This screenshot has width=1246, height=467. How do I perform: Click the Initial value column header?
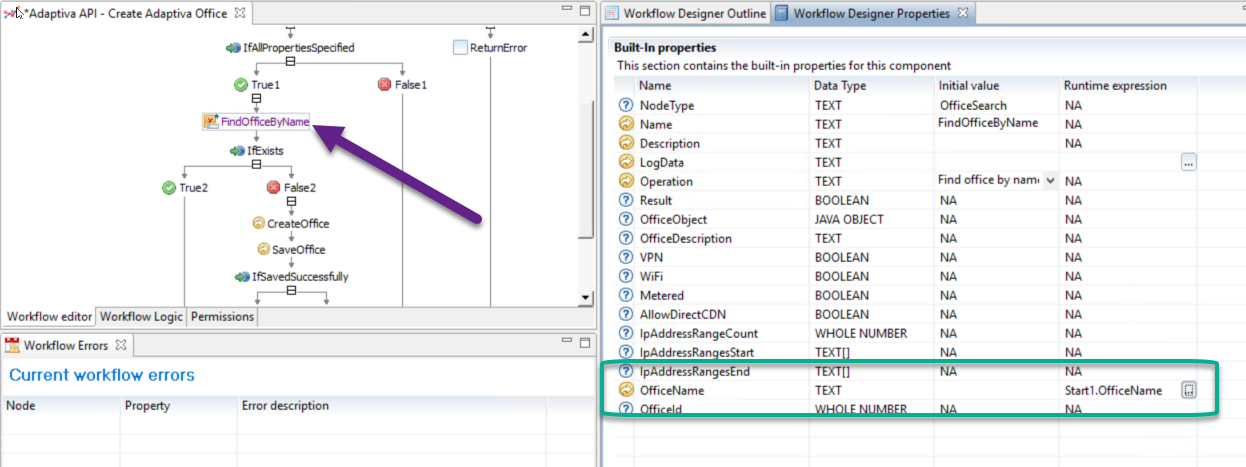(x=996, y=86)
